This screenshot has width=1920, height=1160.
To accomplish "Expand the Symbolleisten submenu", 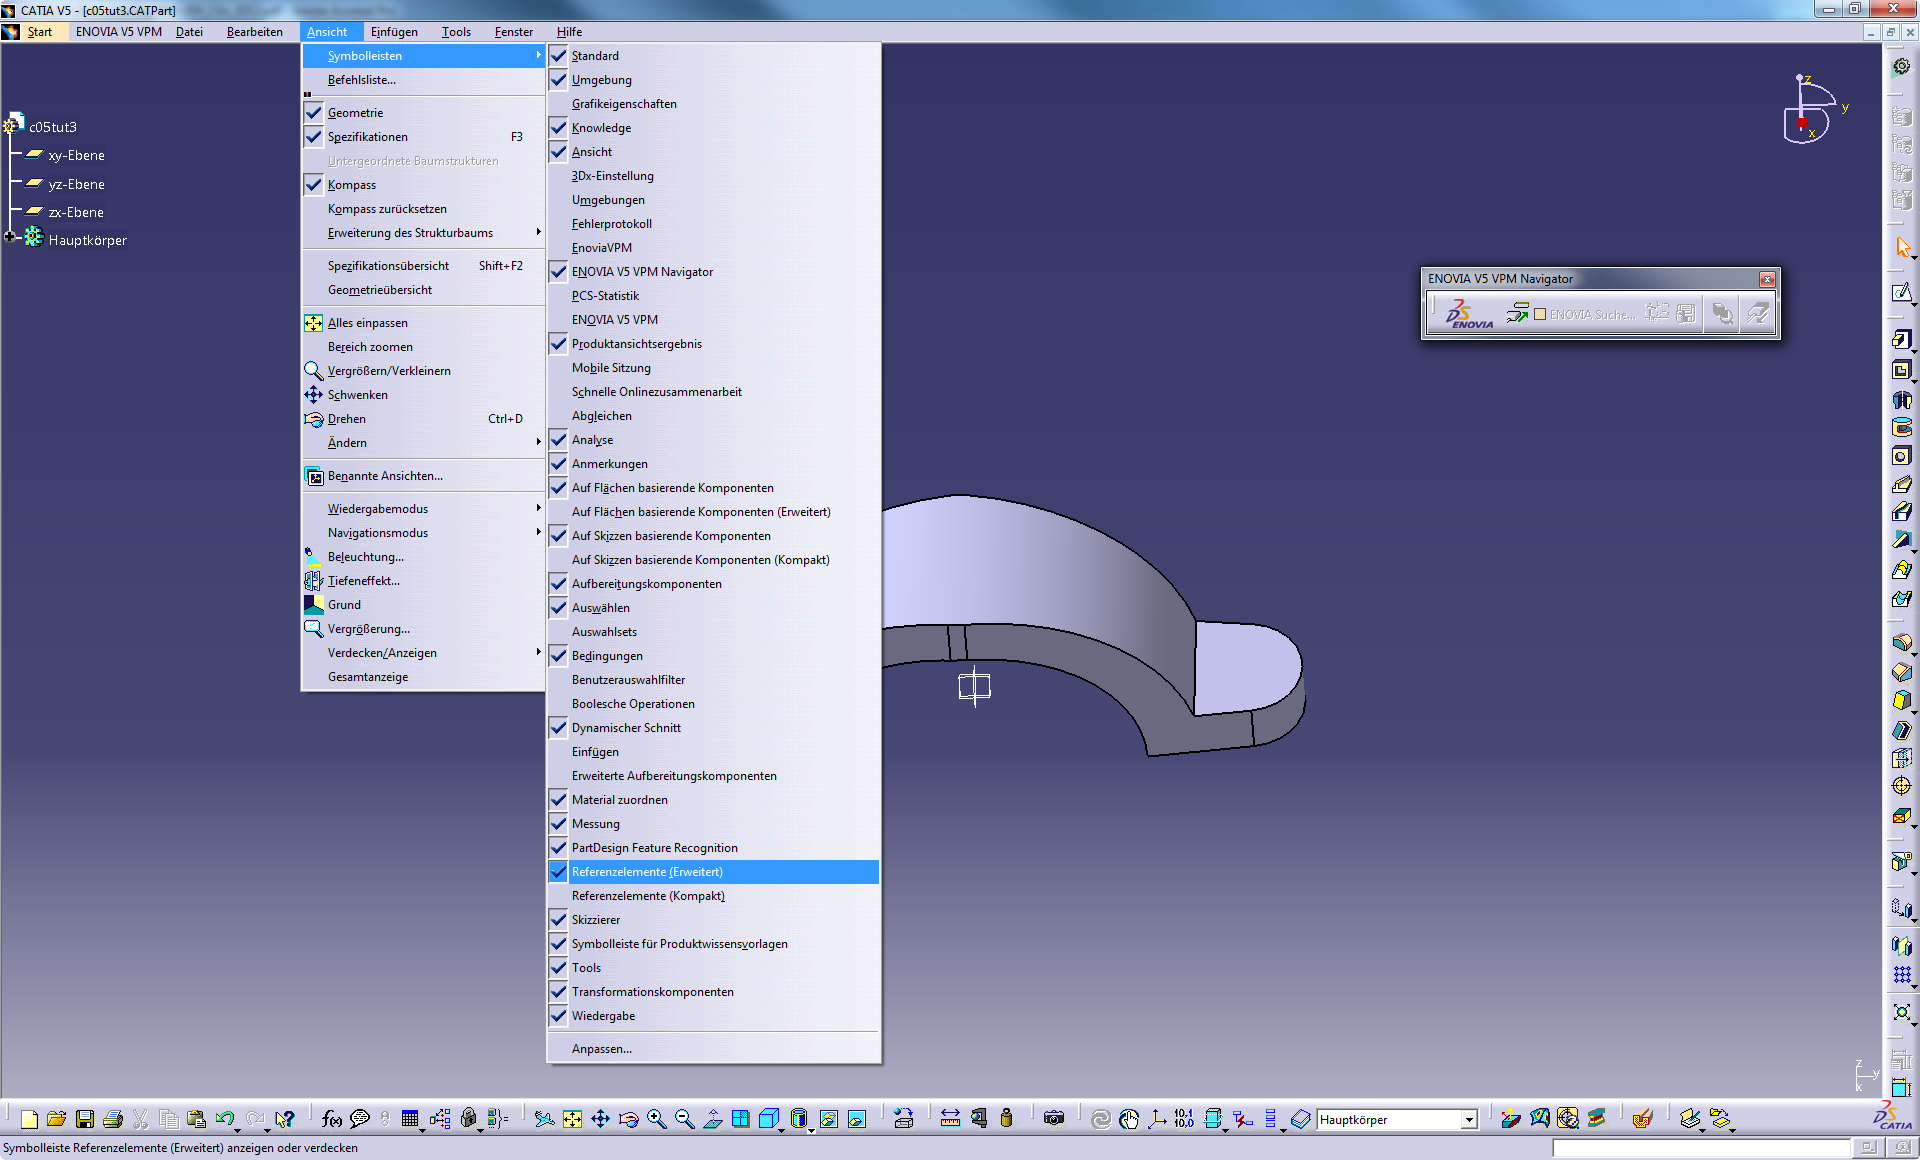I will point(423,56).
